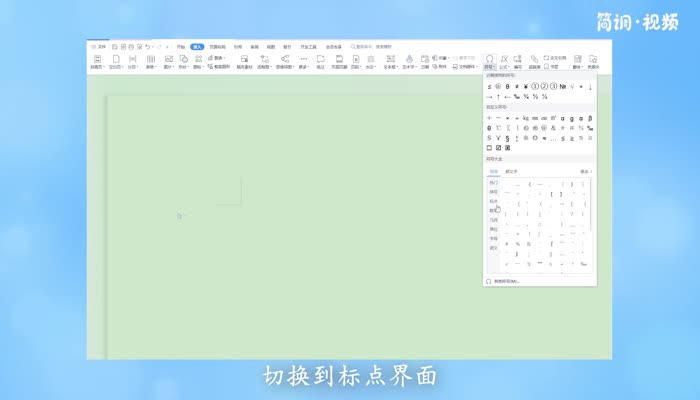Click the 图片 picture insert icon

(168, 61)
